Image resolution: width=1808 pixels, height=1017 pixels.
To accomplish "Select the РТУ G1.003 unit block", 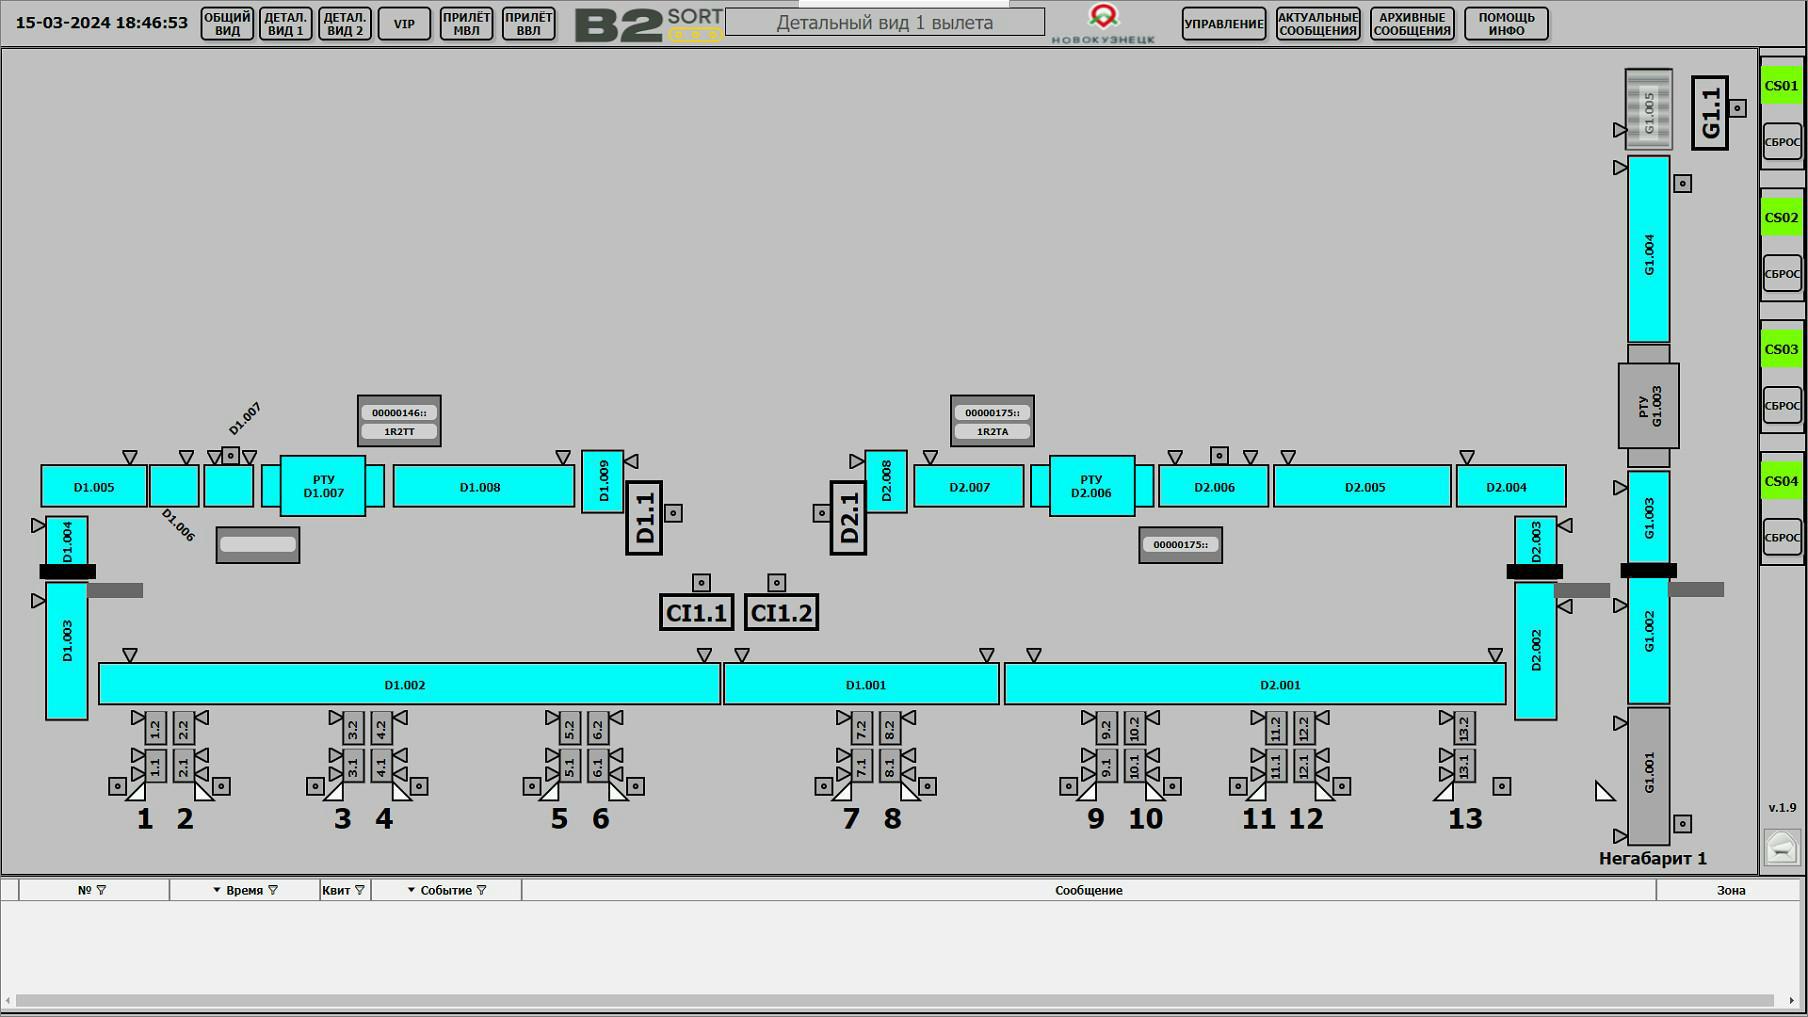I will click(1648, 406).
